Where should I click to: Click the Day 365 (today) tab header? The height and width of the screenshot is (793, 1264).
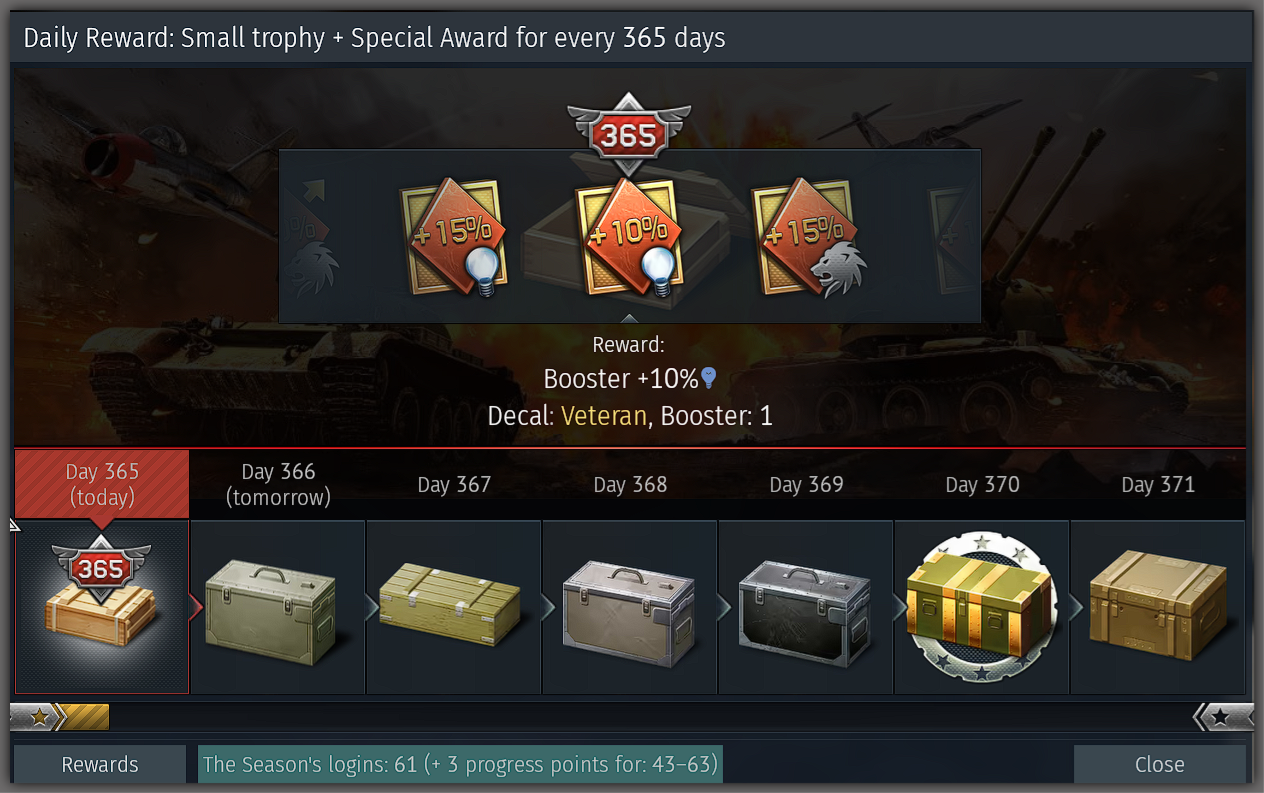[x=102, y=484]
